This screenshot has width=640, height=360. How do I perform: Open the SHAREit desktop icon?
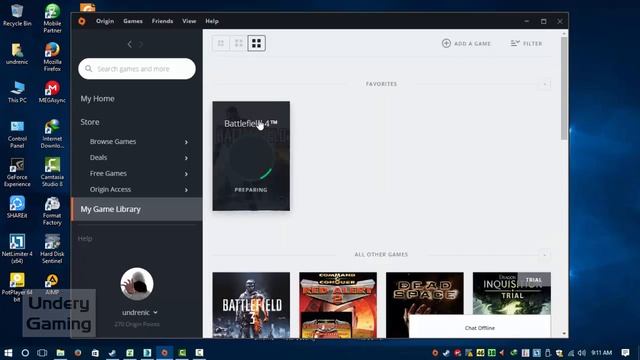(x=17, y=207)
